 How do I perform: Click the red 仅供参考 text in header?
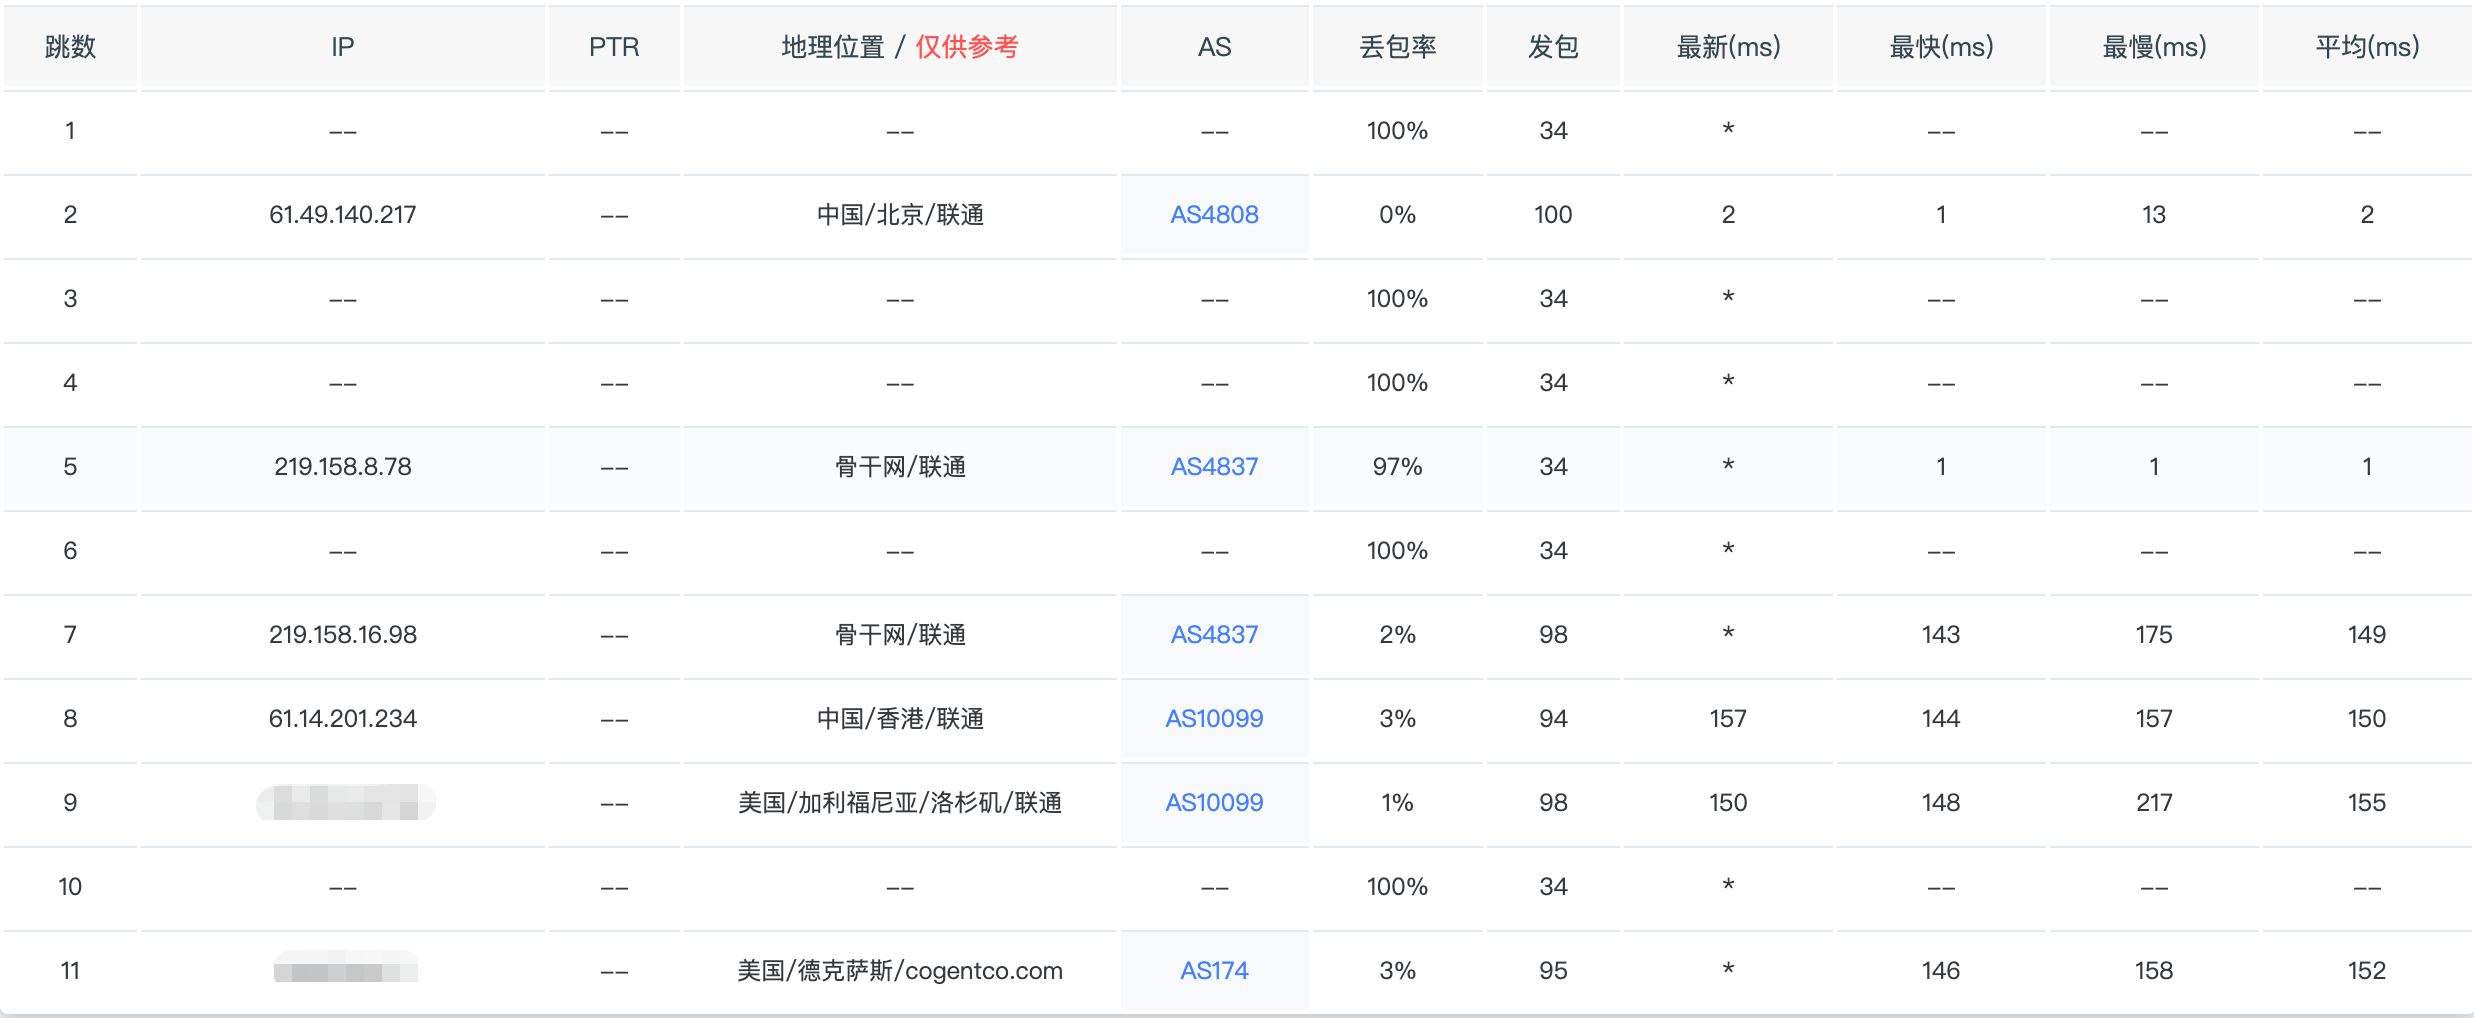pyautogui.click(x=966, y=47)
